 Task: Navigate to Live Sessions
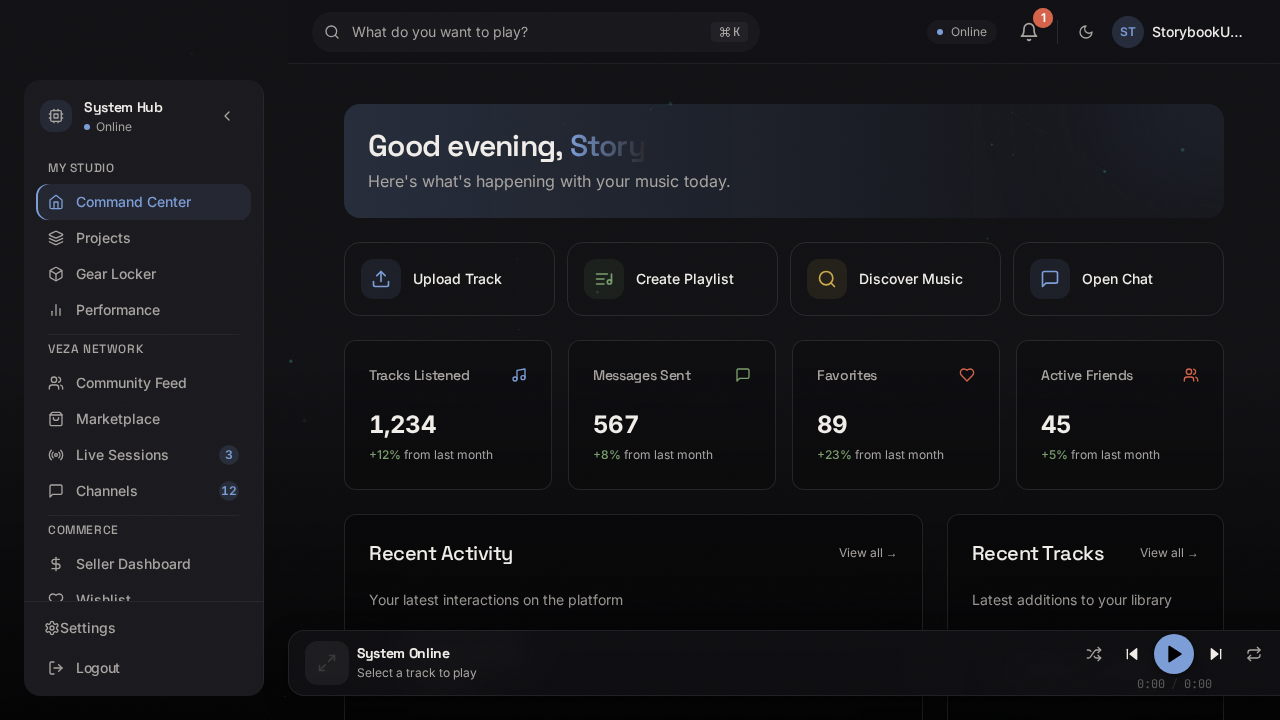click(122, 455)
